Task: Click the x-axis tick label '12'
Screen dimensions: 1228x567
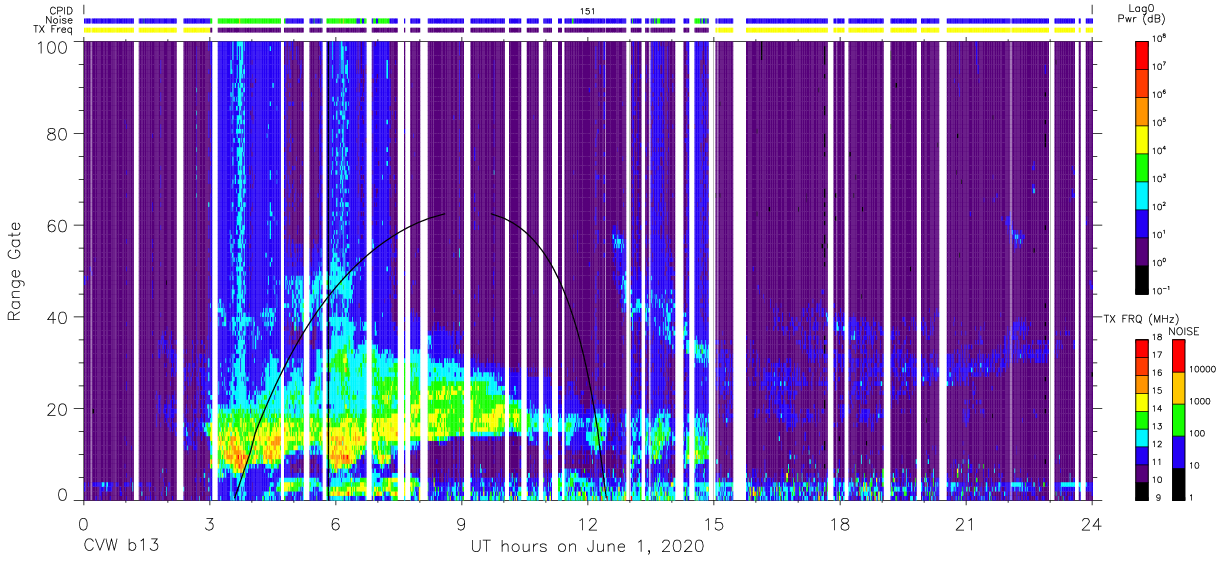Action: (x=587, y=523)
